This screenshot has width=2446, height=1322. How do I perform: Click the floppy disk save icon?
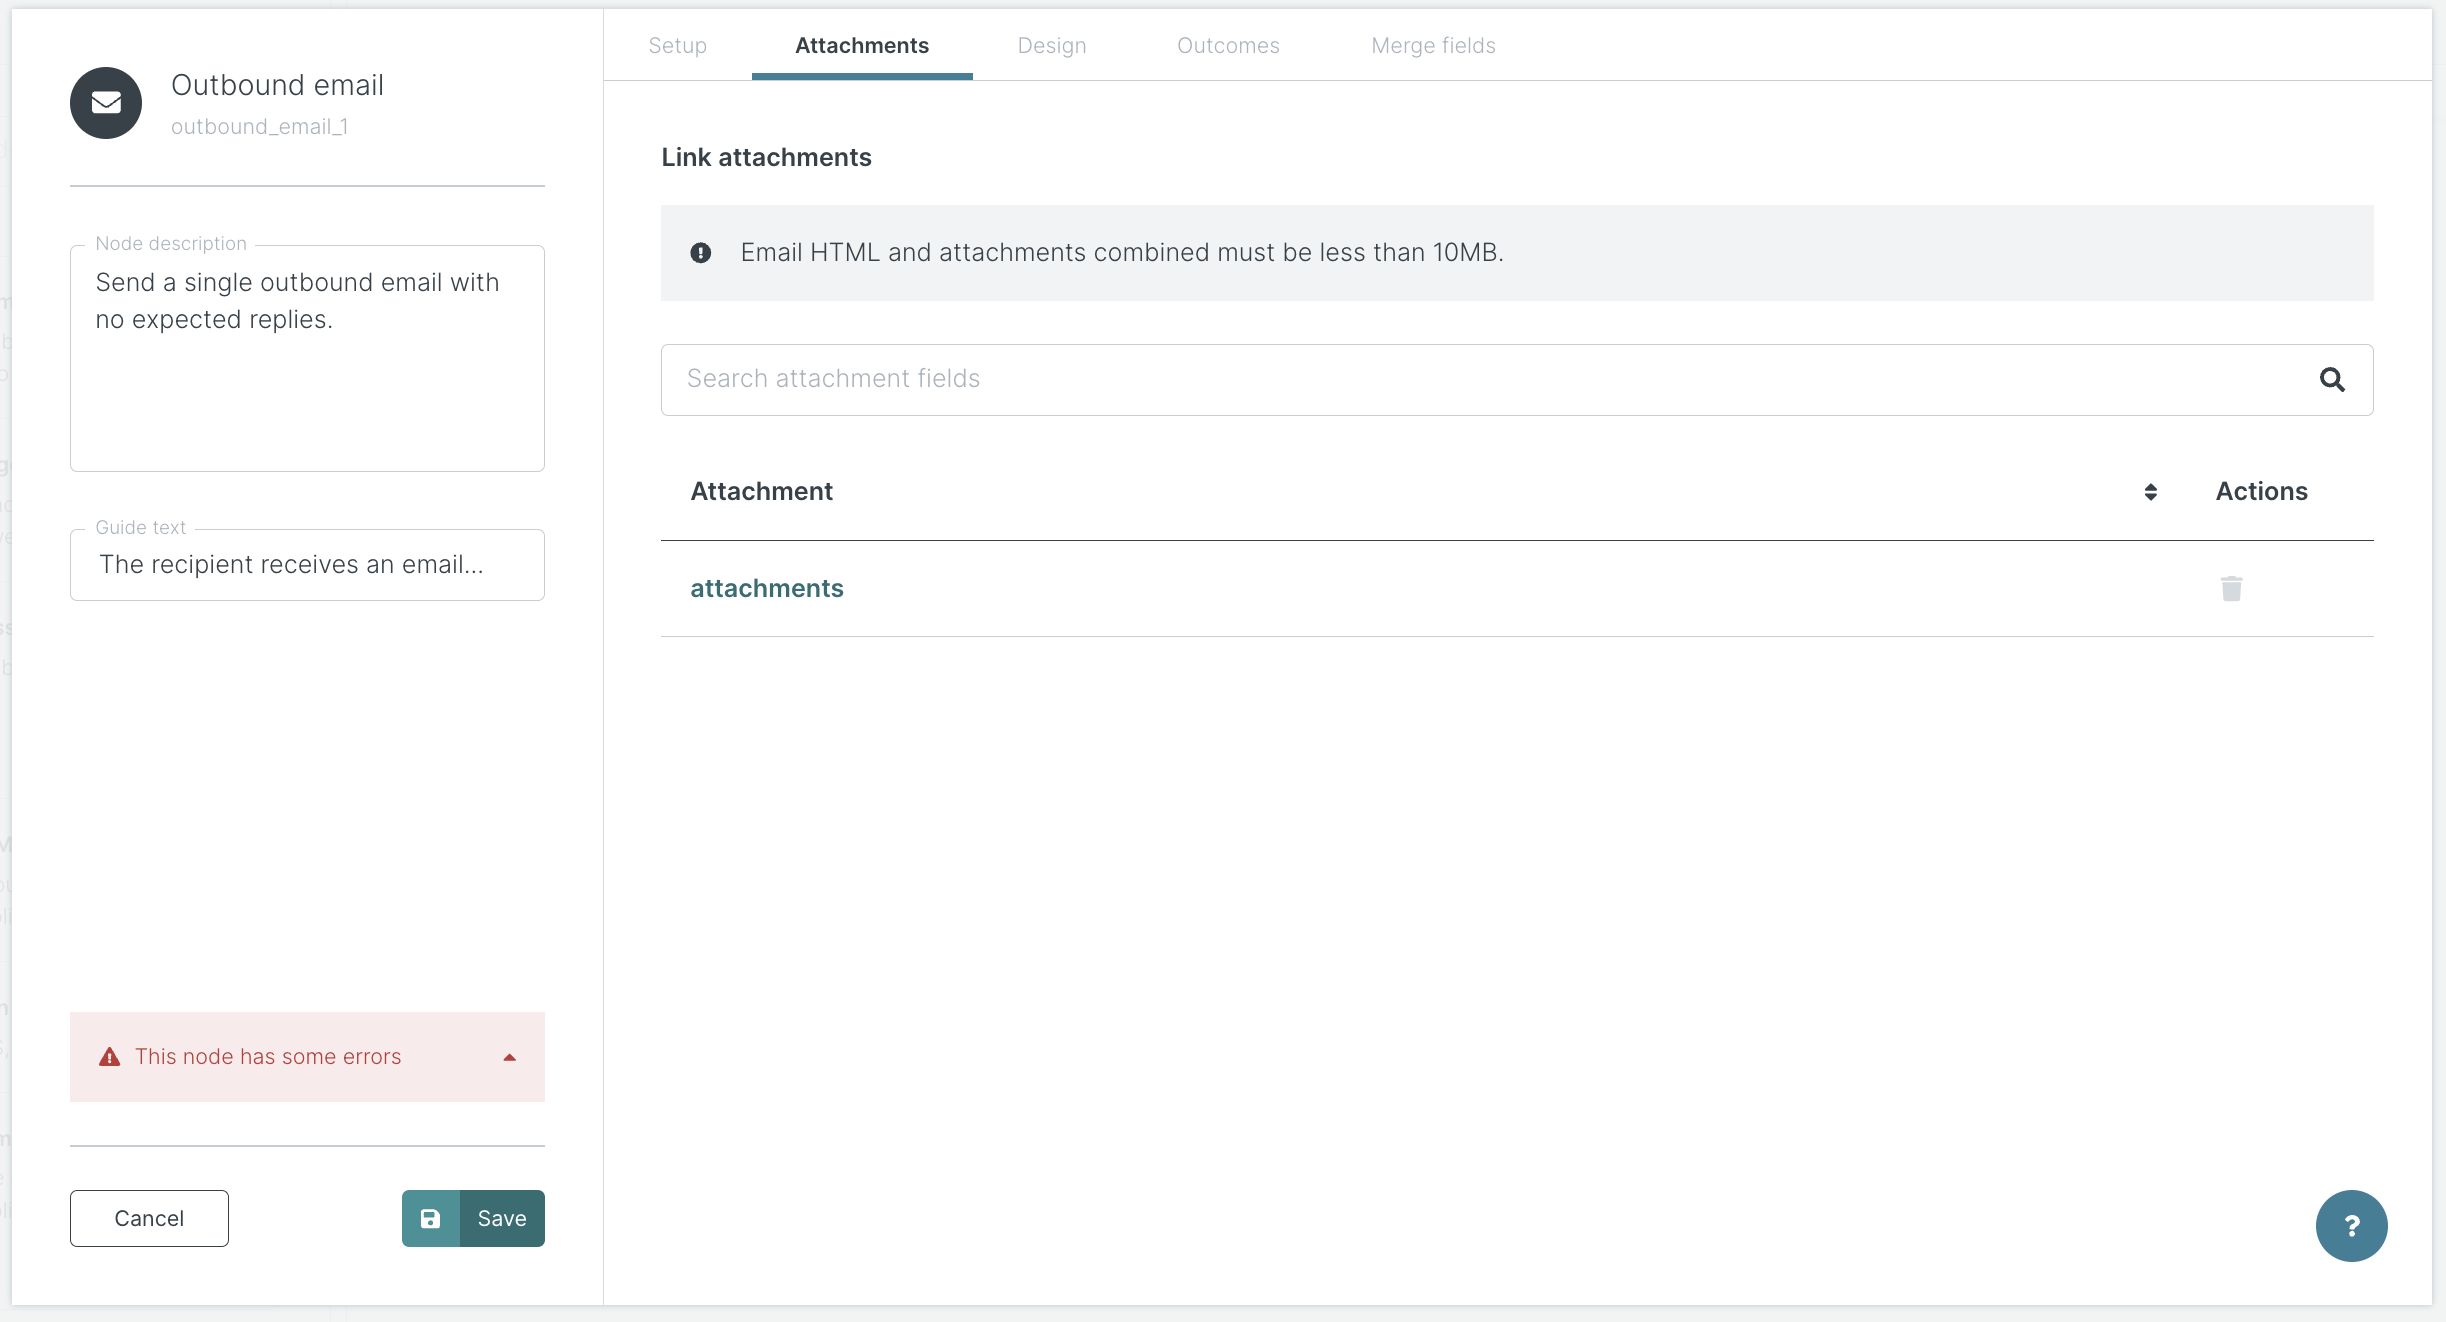click(x=430, y=1218)
